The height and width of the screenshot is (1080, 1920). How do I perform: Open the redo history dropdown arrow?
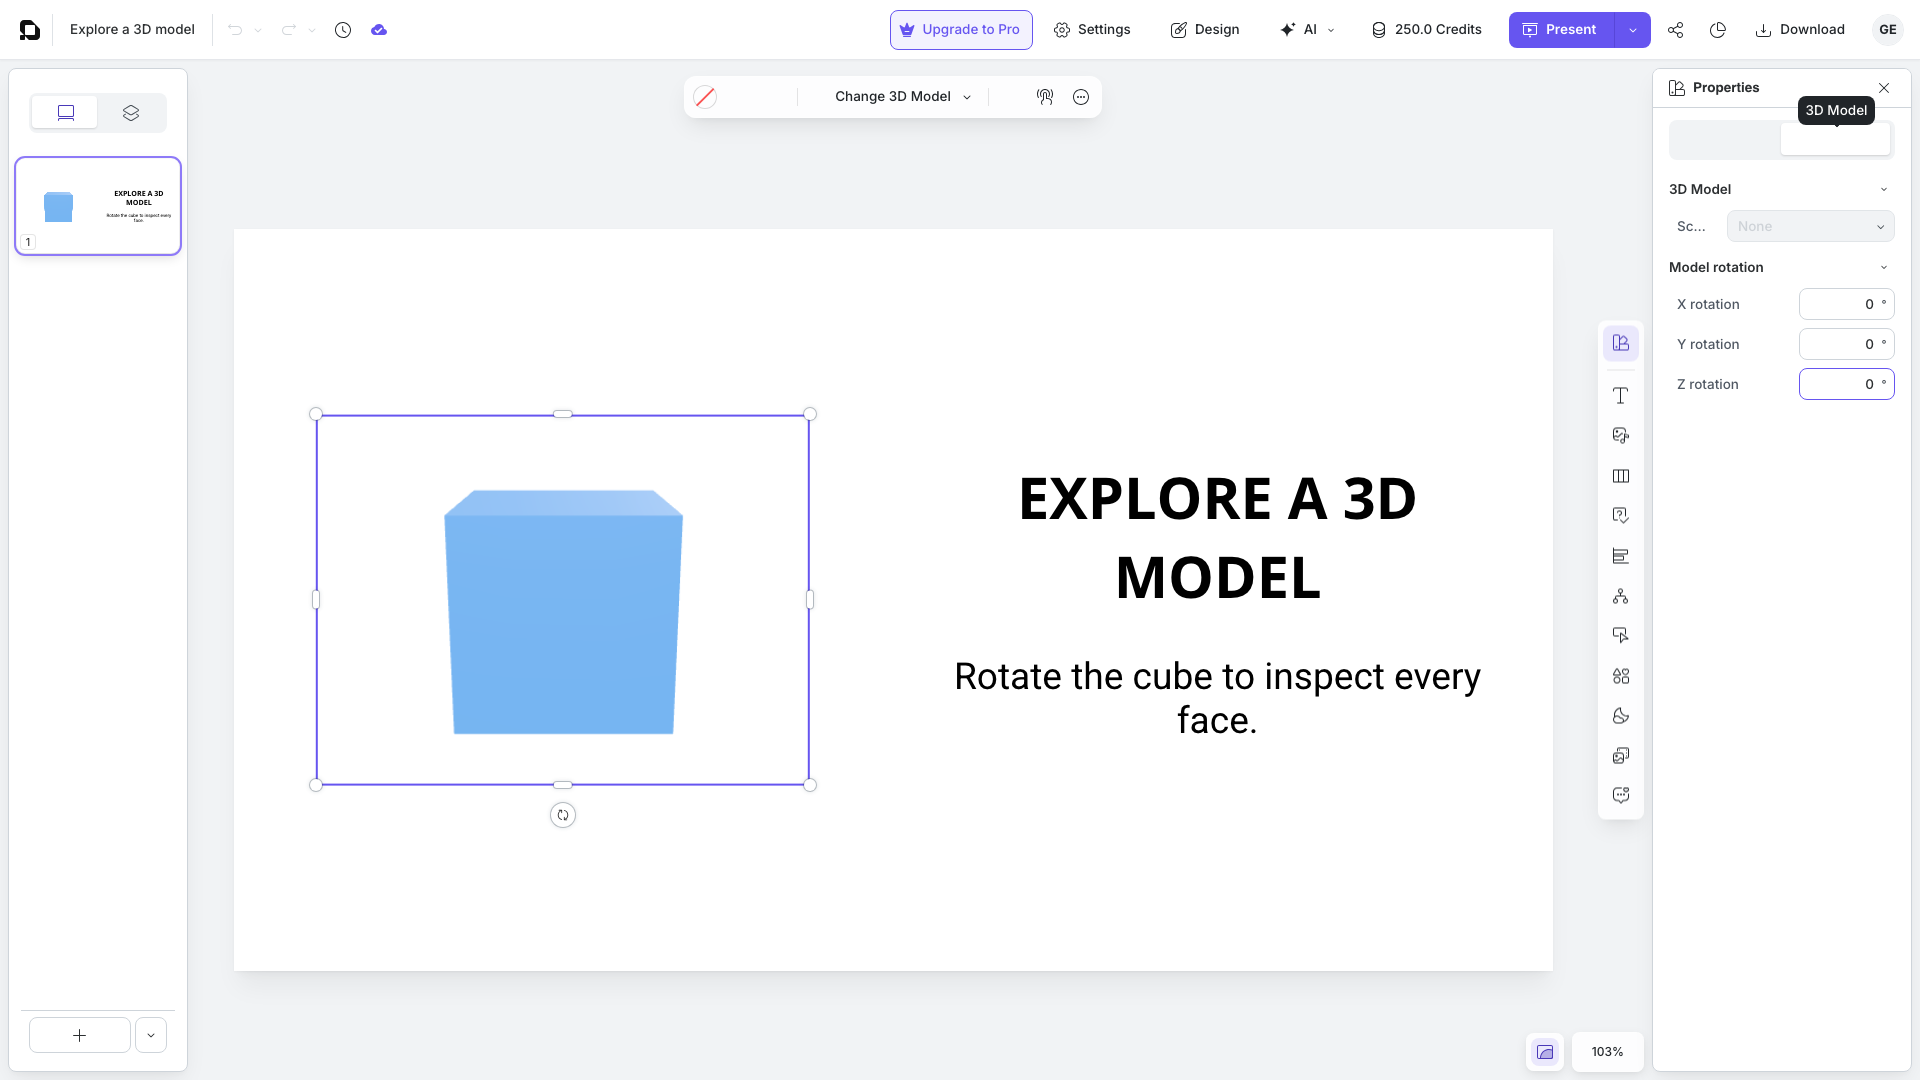312,30
